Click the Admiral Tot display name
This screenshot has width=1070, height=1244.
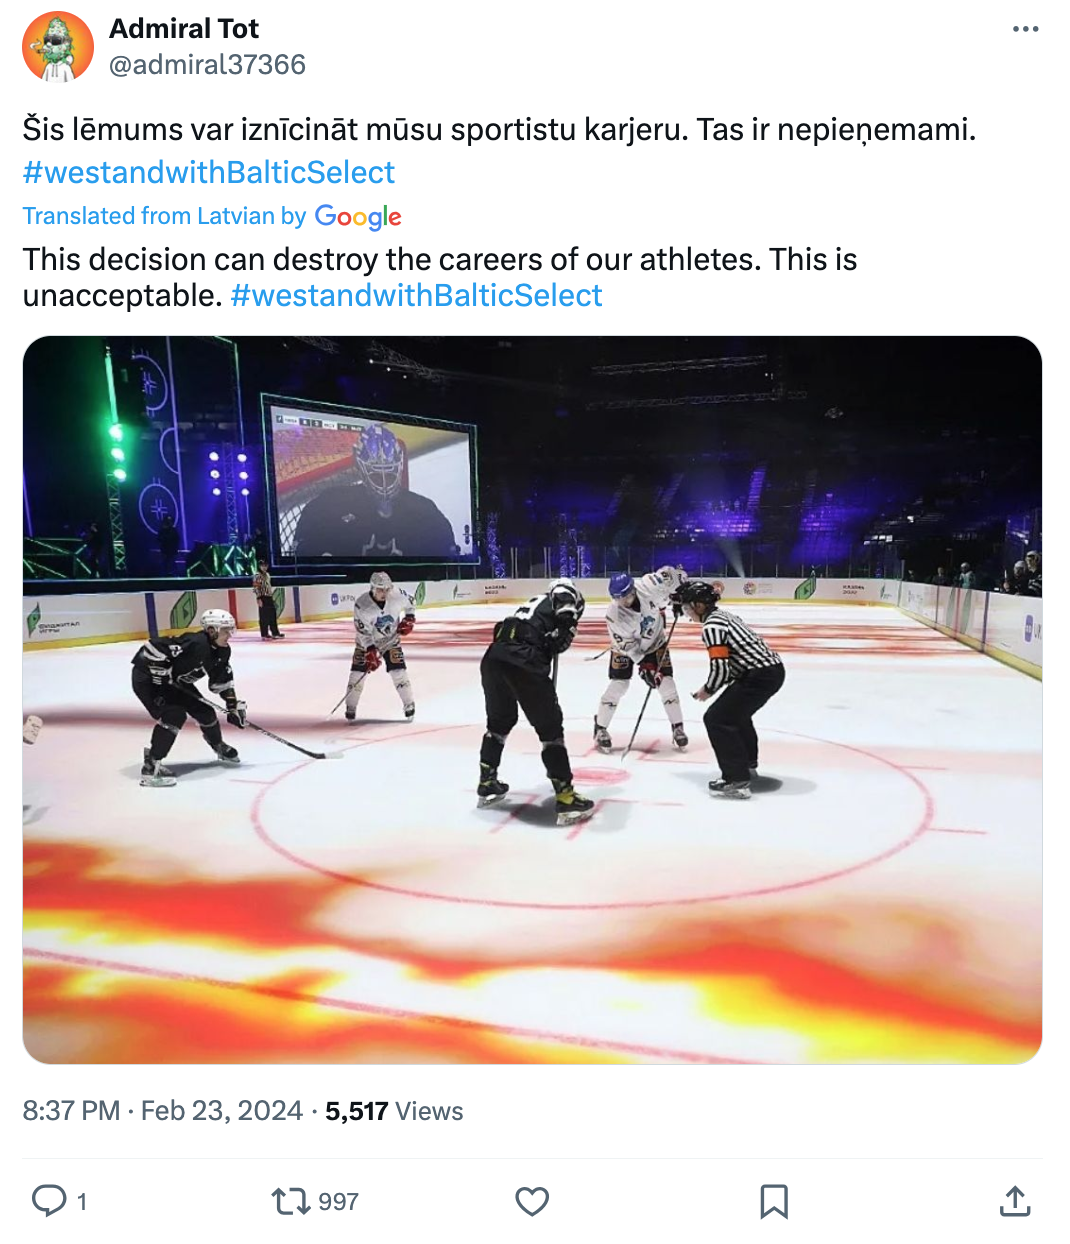184,29
